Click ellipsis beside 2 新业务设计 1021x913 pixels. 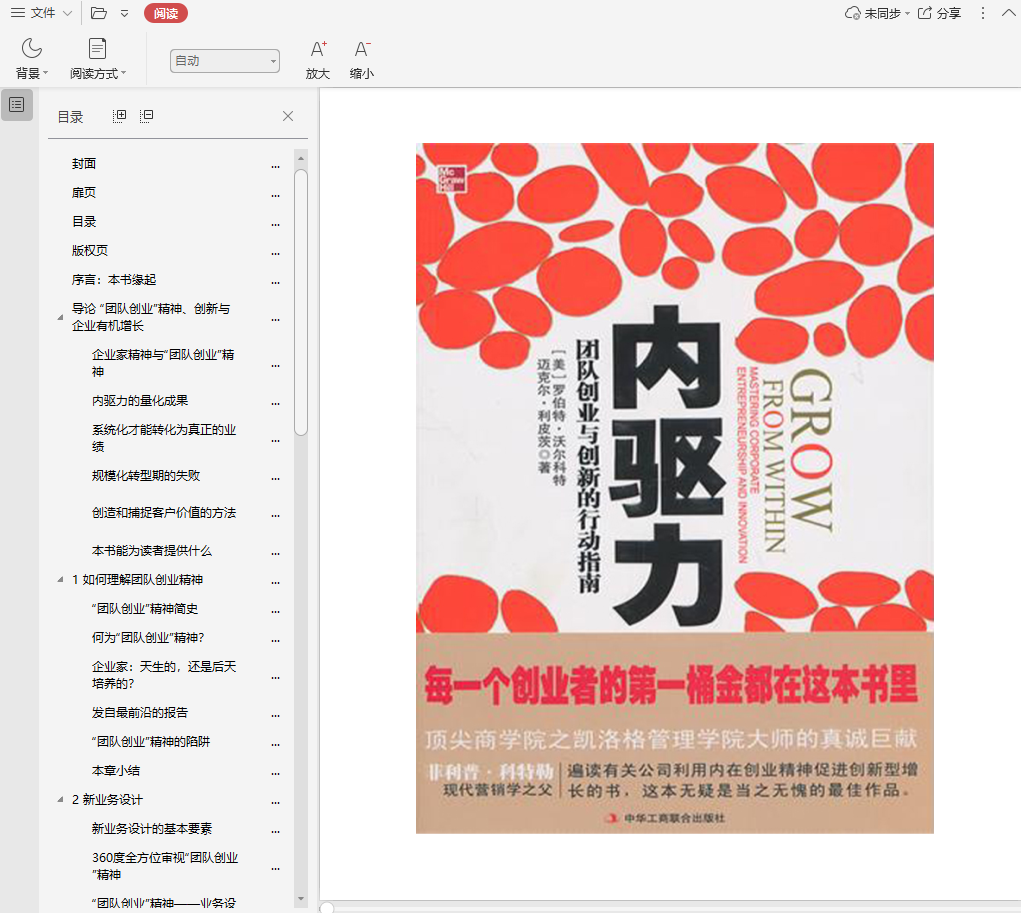pos(275,802)
